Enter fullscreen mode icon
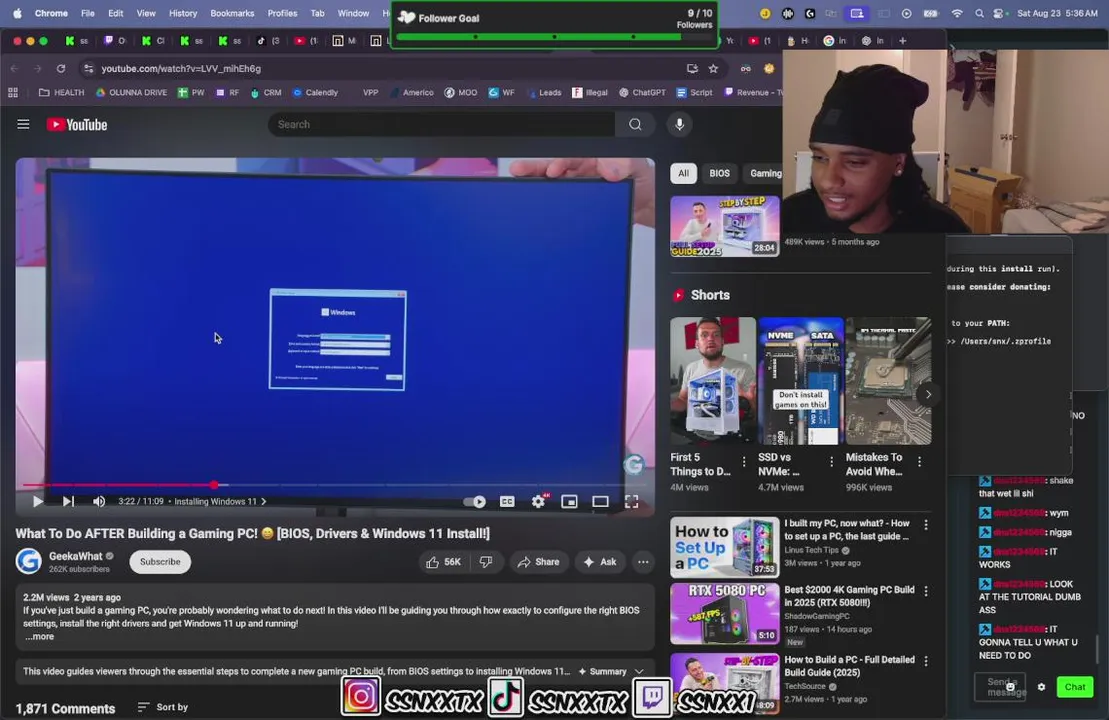1109x720 pixels. pos(632,501)
